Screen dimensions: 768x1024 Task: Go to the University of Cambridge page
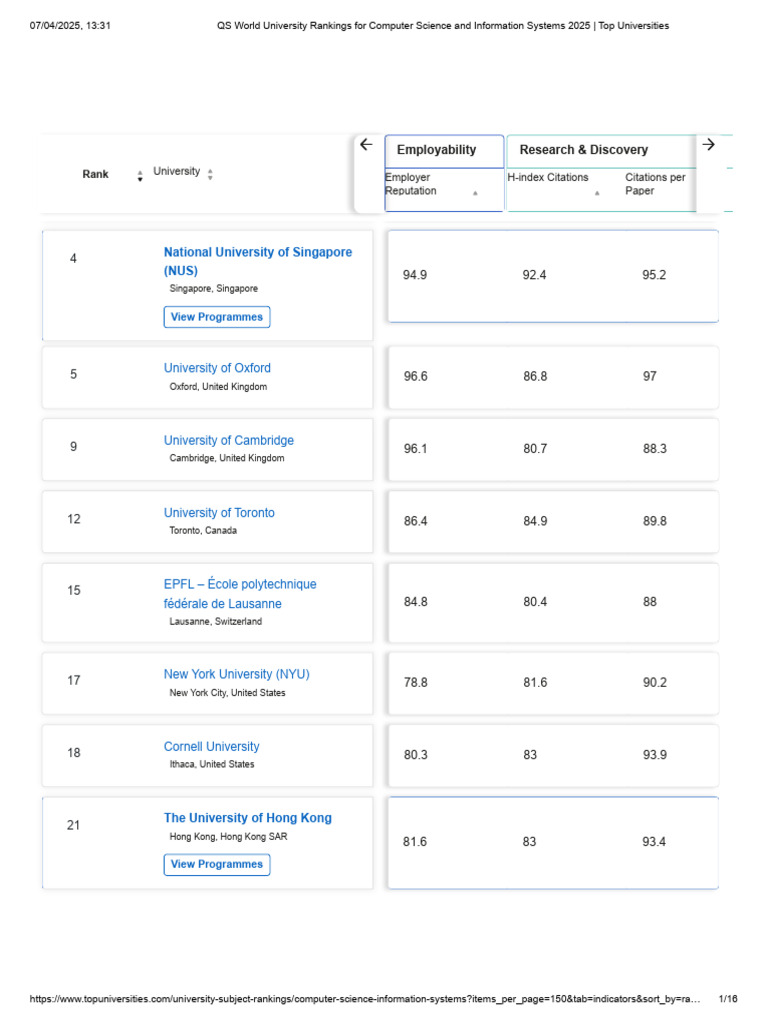click(x=229, y=440)
